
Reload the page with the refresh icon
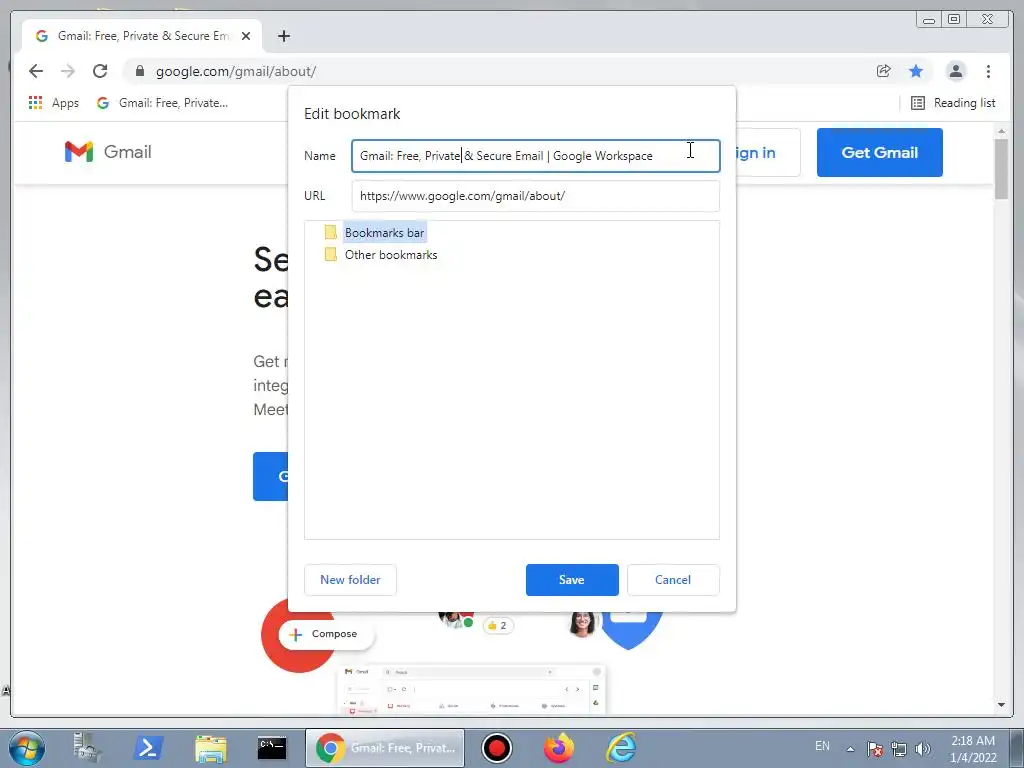(100, 71)
